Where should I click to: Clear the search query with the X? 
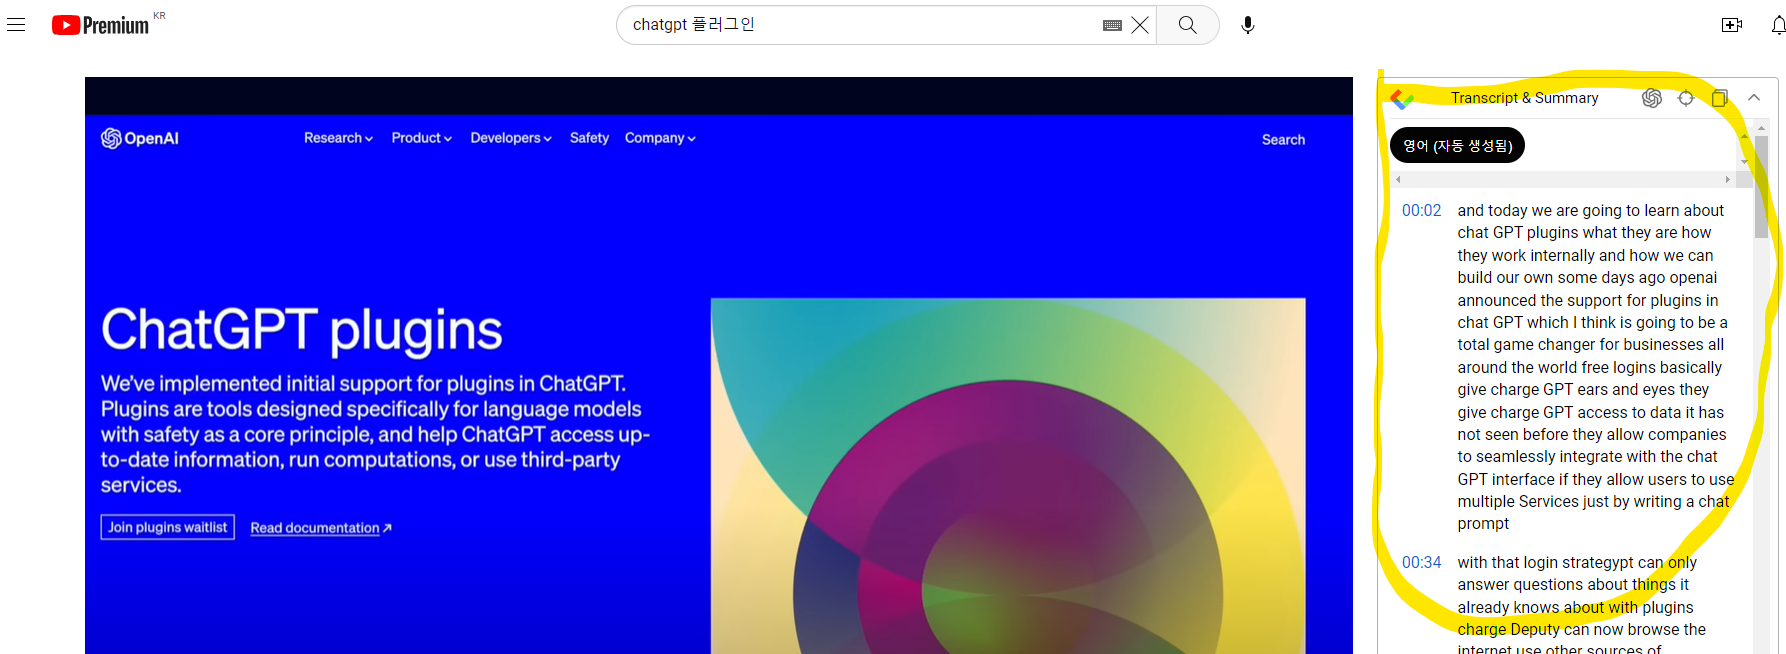pyautogui.click(x=1140, y=25)
